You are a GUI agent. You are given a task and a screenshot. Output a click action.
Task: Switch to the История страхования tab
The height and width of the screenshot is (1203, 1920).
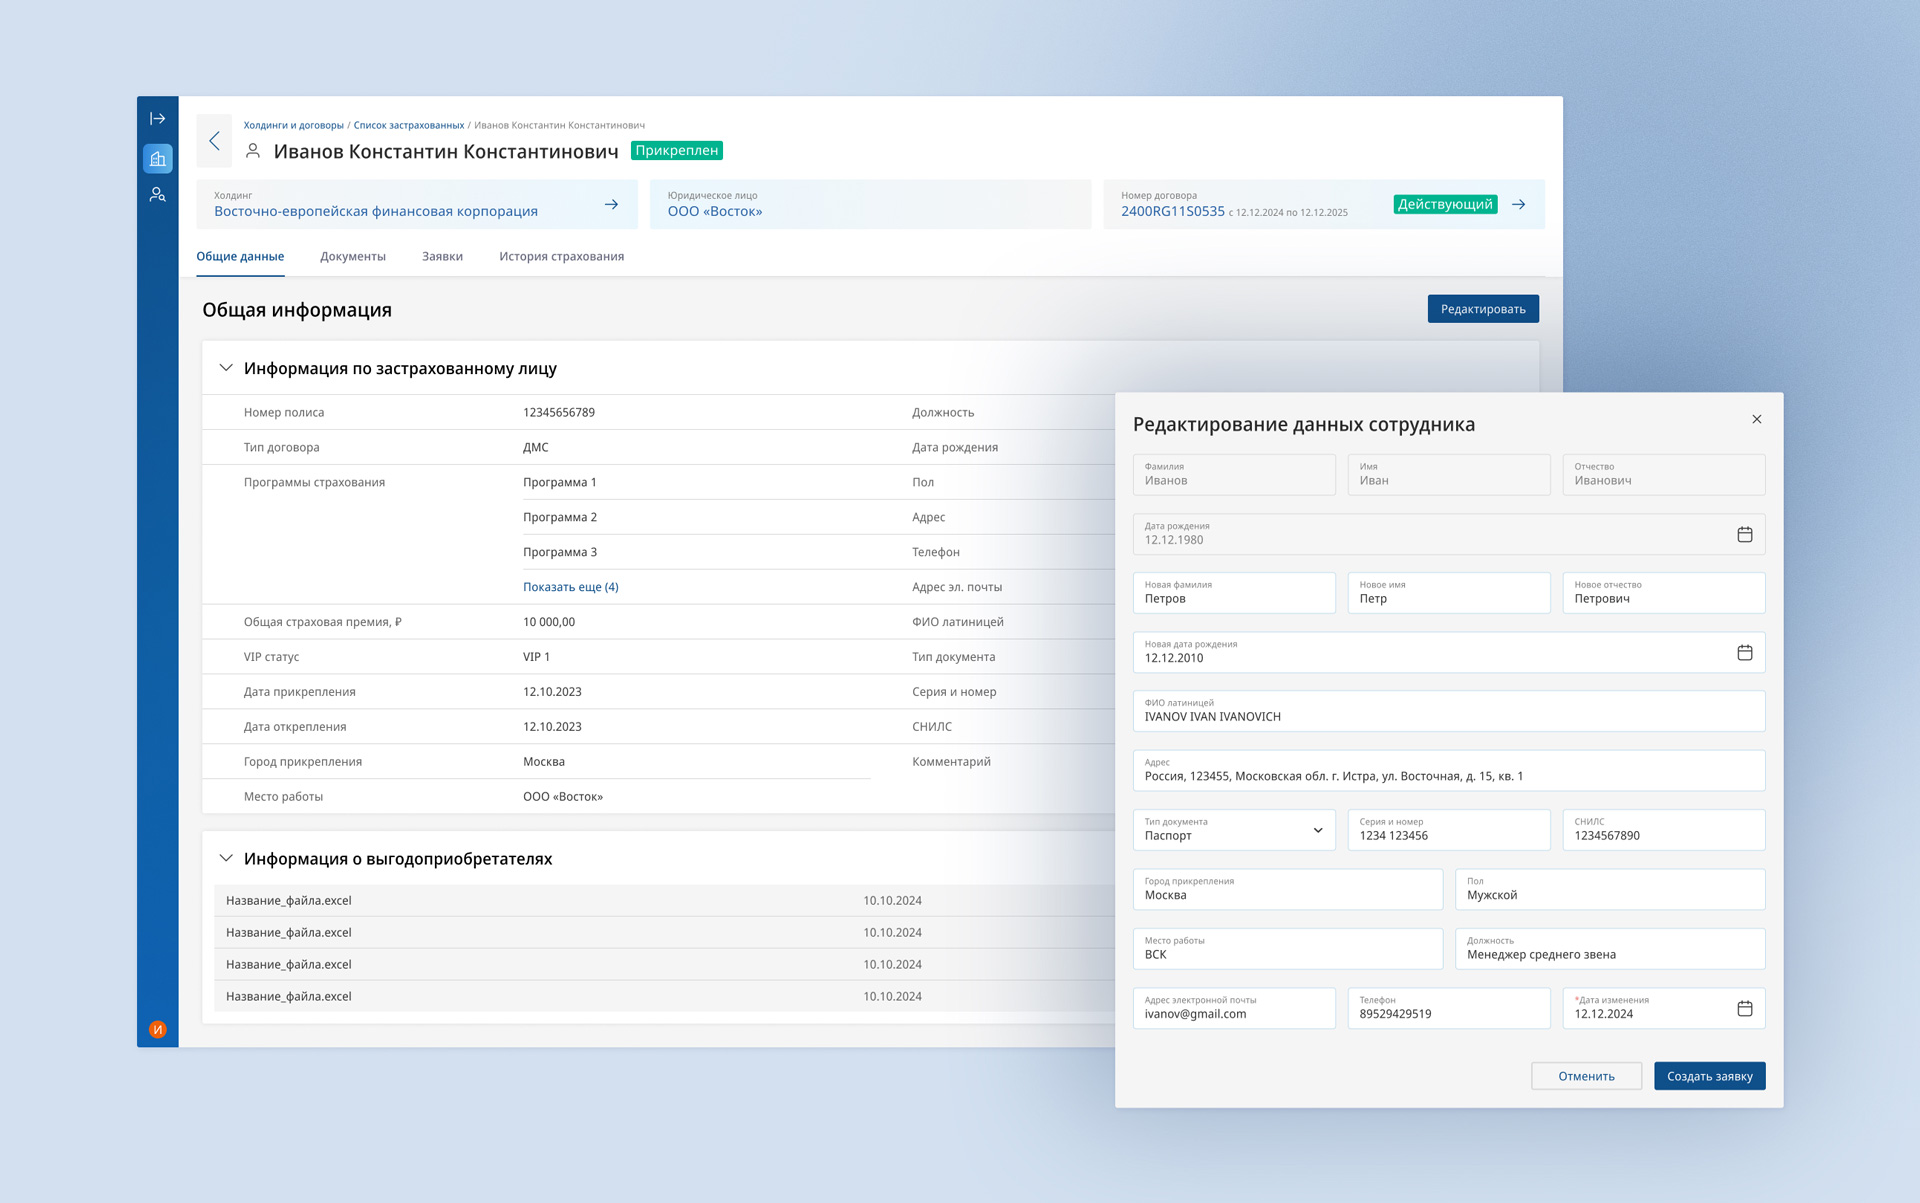pos(561,257)
